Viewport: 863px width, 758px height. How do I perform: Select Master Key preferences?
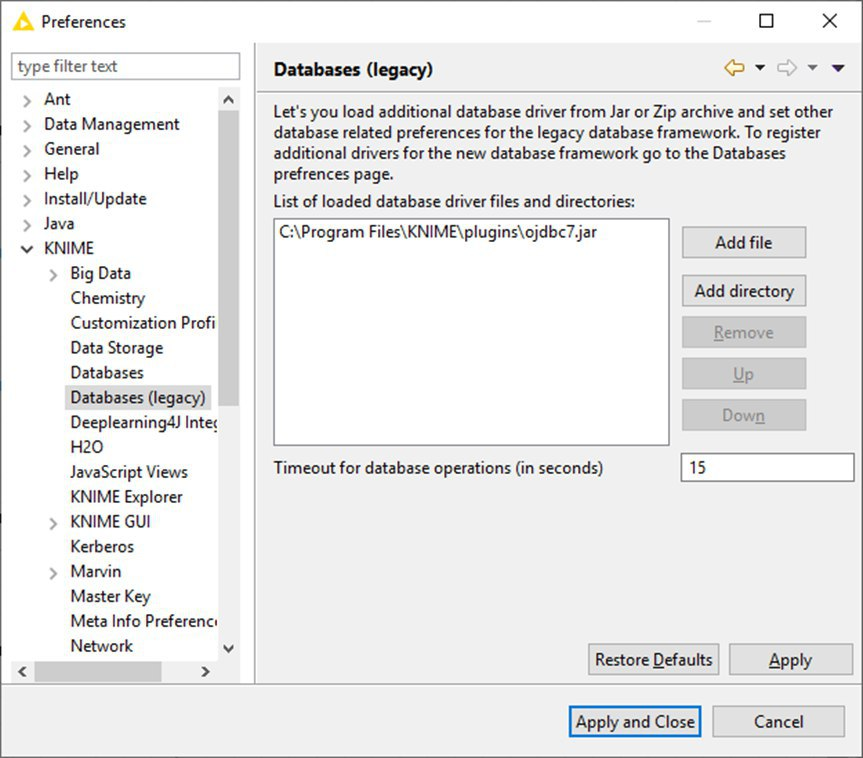point(110,596)
